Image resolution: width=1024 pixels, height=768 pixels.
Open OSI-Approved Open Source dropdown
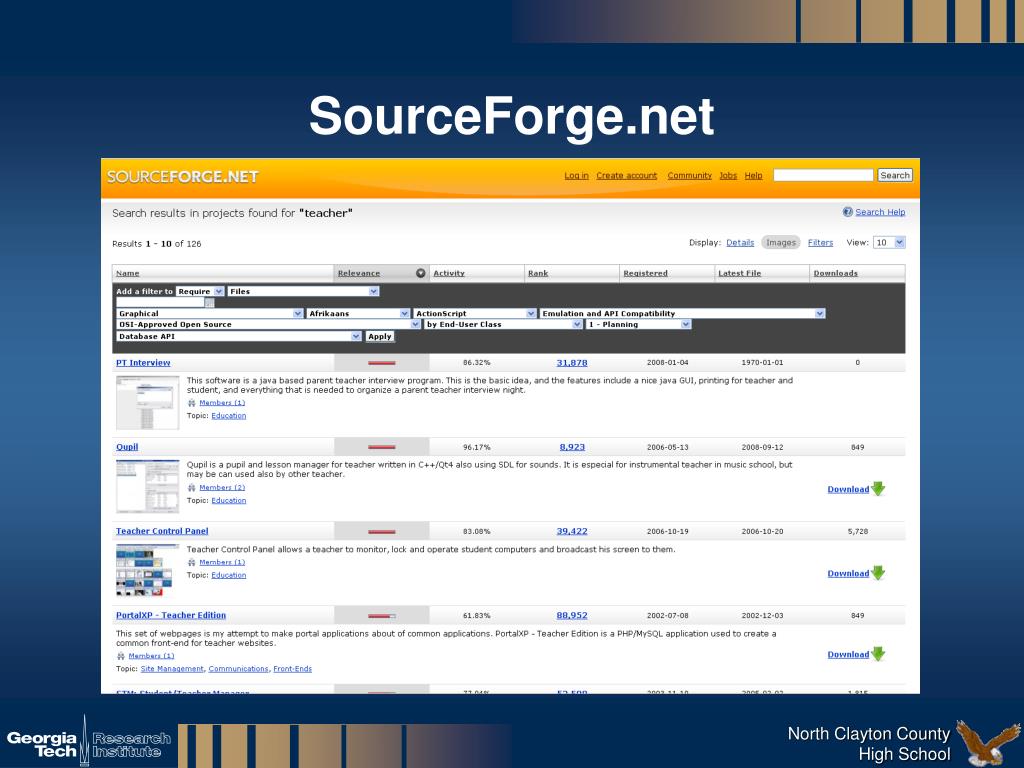268,324
